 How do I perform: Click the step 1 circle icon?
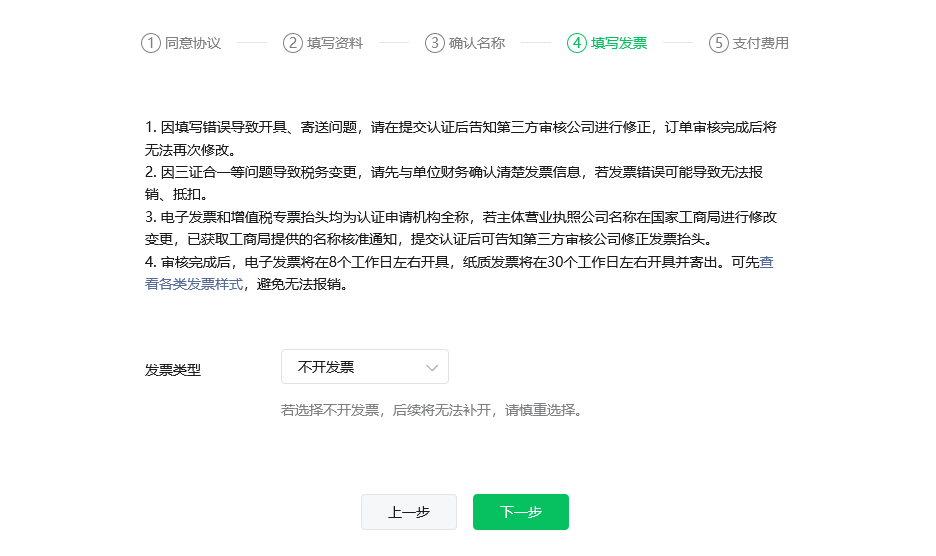point(151,43)
